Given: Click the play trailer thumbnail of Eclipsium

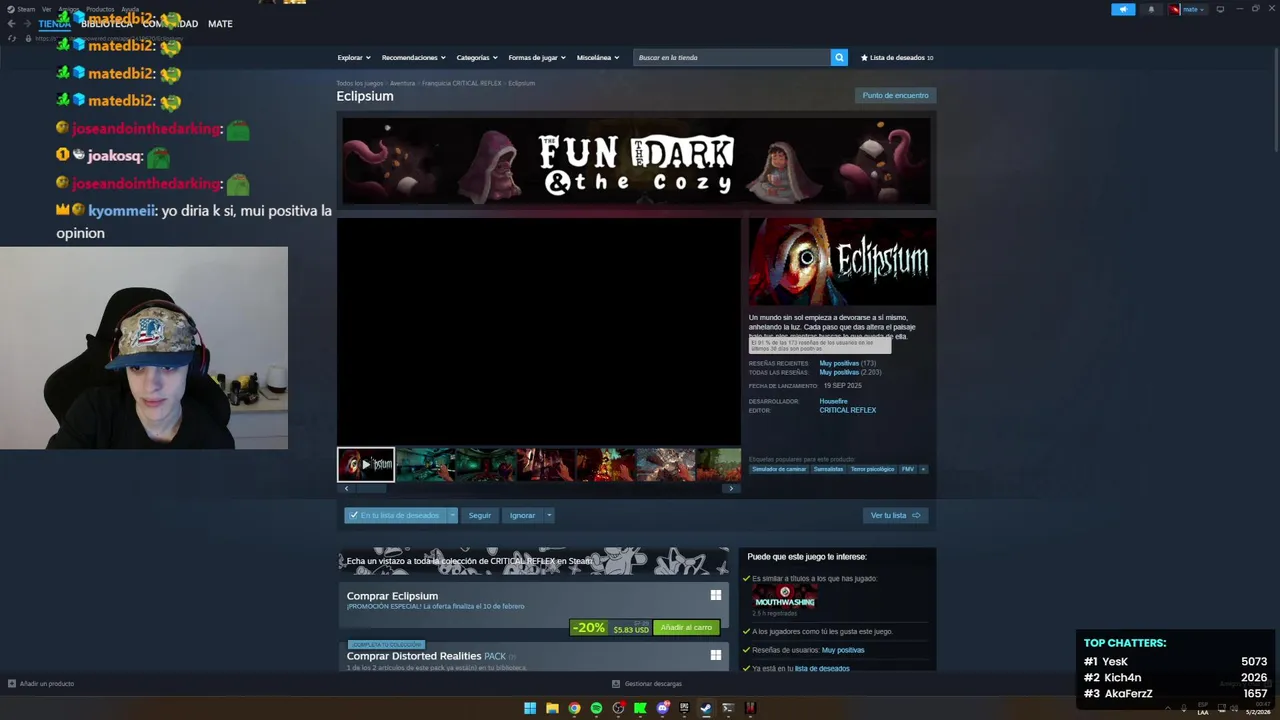Looking at the screenshot, I should [366, 464].
